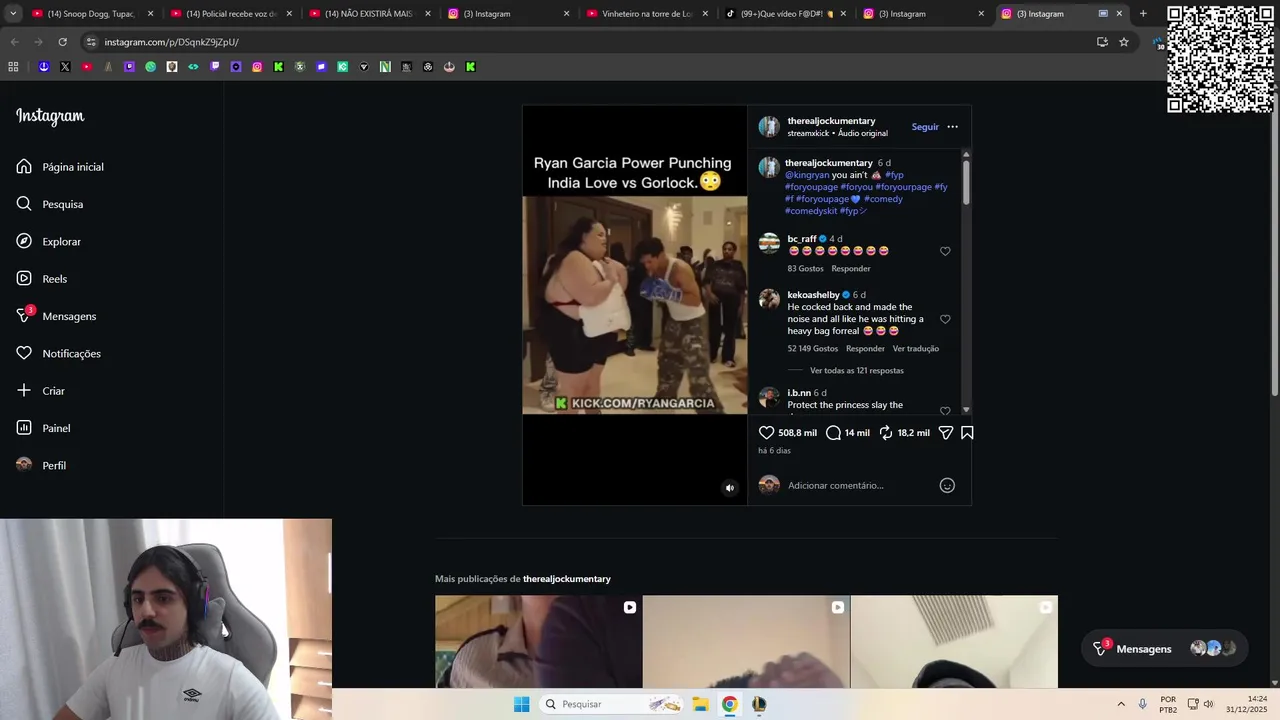
Task: Switch to NÃO EXISTIRÁ MAIS tab
Action: tap(368, 14)
